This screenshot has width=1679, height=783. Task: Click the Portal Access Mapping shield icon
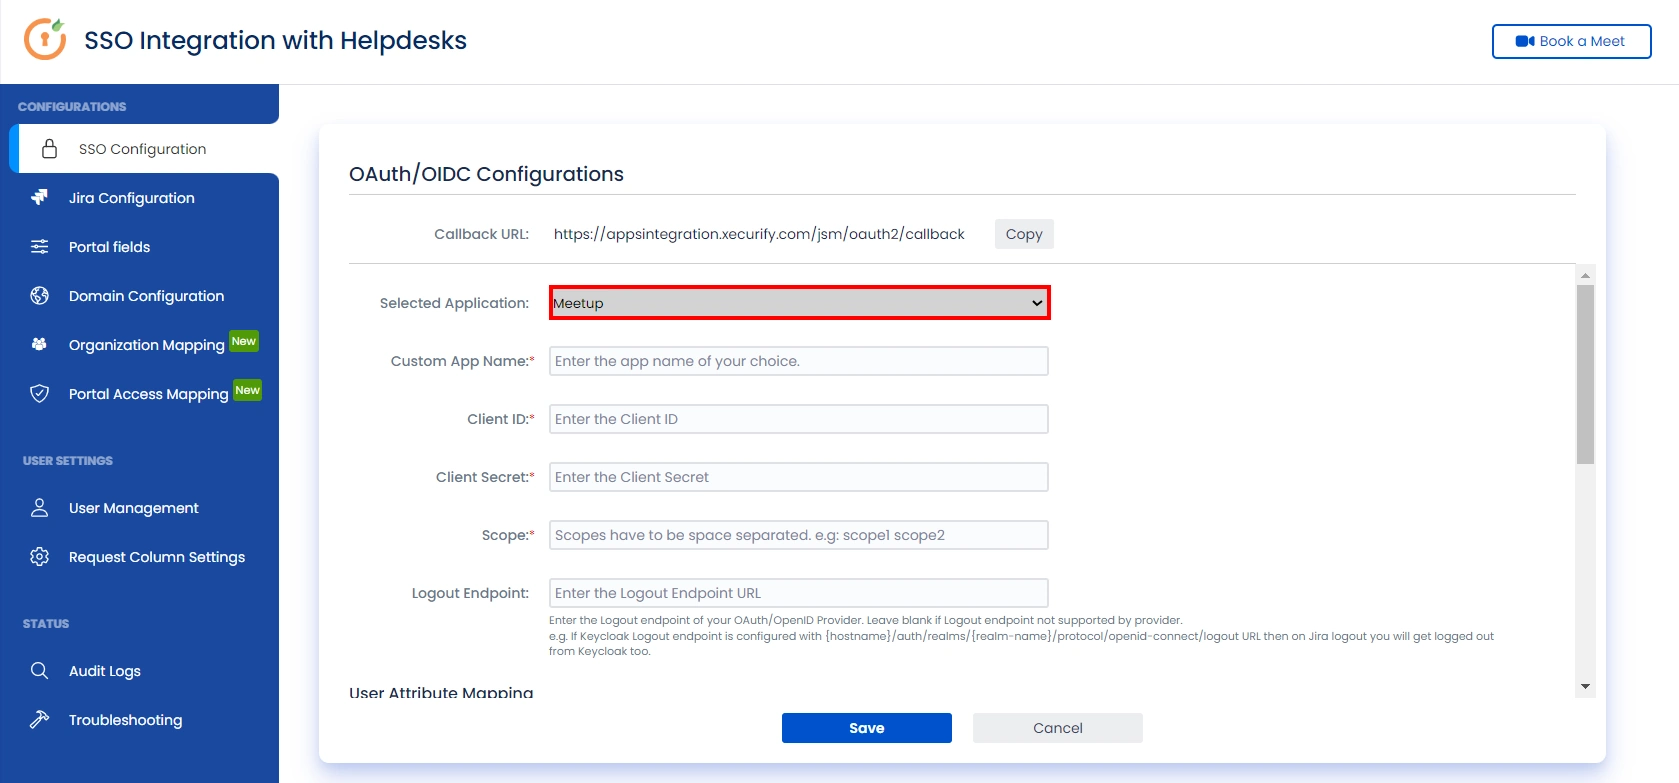pos(40,394)
